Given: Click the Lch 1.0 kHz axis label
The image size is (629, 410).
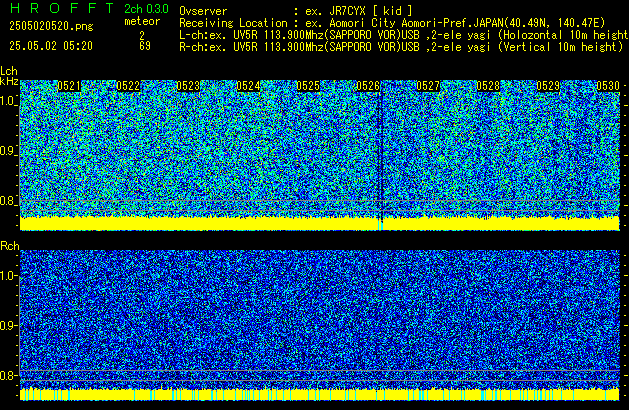Looking at the screenshot, I should point(8,101).
